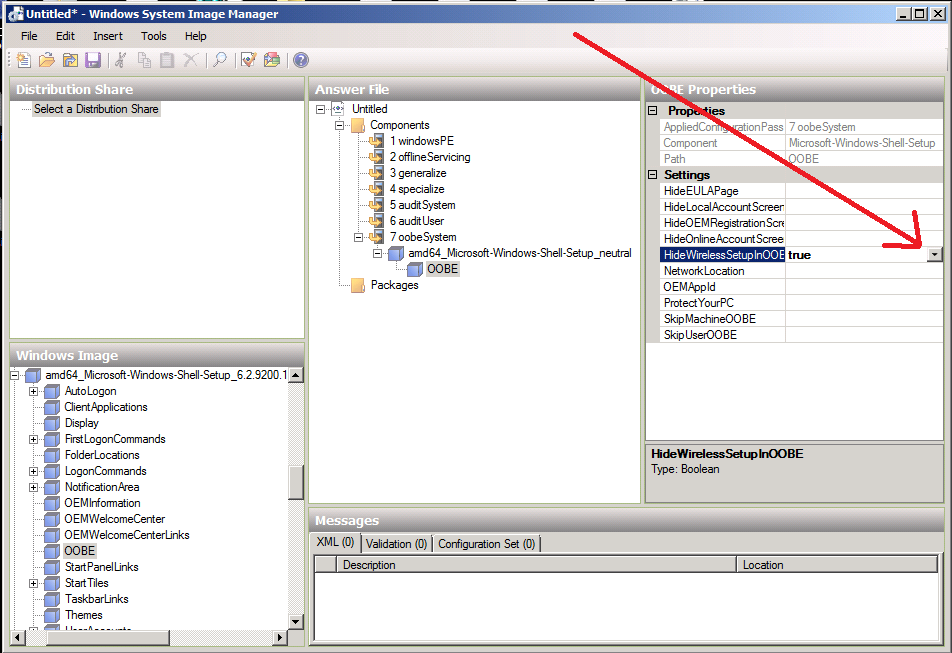Collapse the Components node in Answer File
Screen dimensions: 952x653
(x=339, y=126)
